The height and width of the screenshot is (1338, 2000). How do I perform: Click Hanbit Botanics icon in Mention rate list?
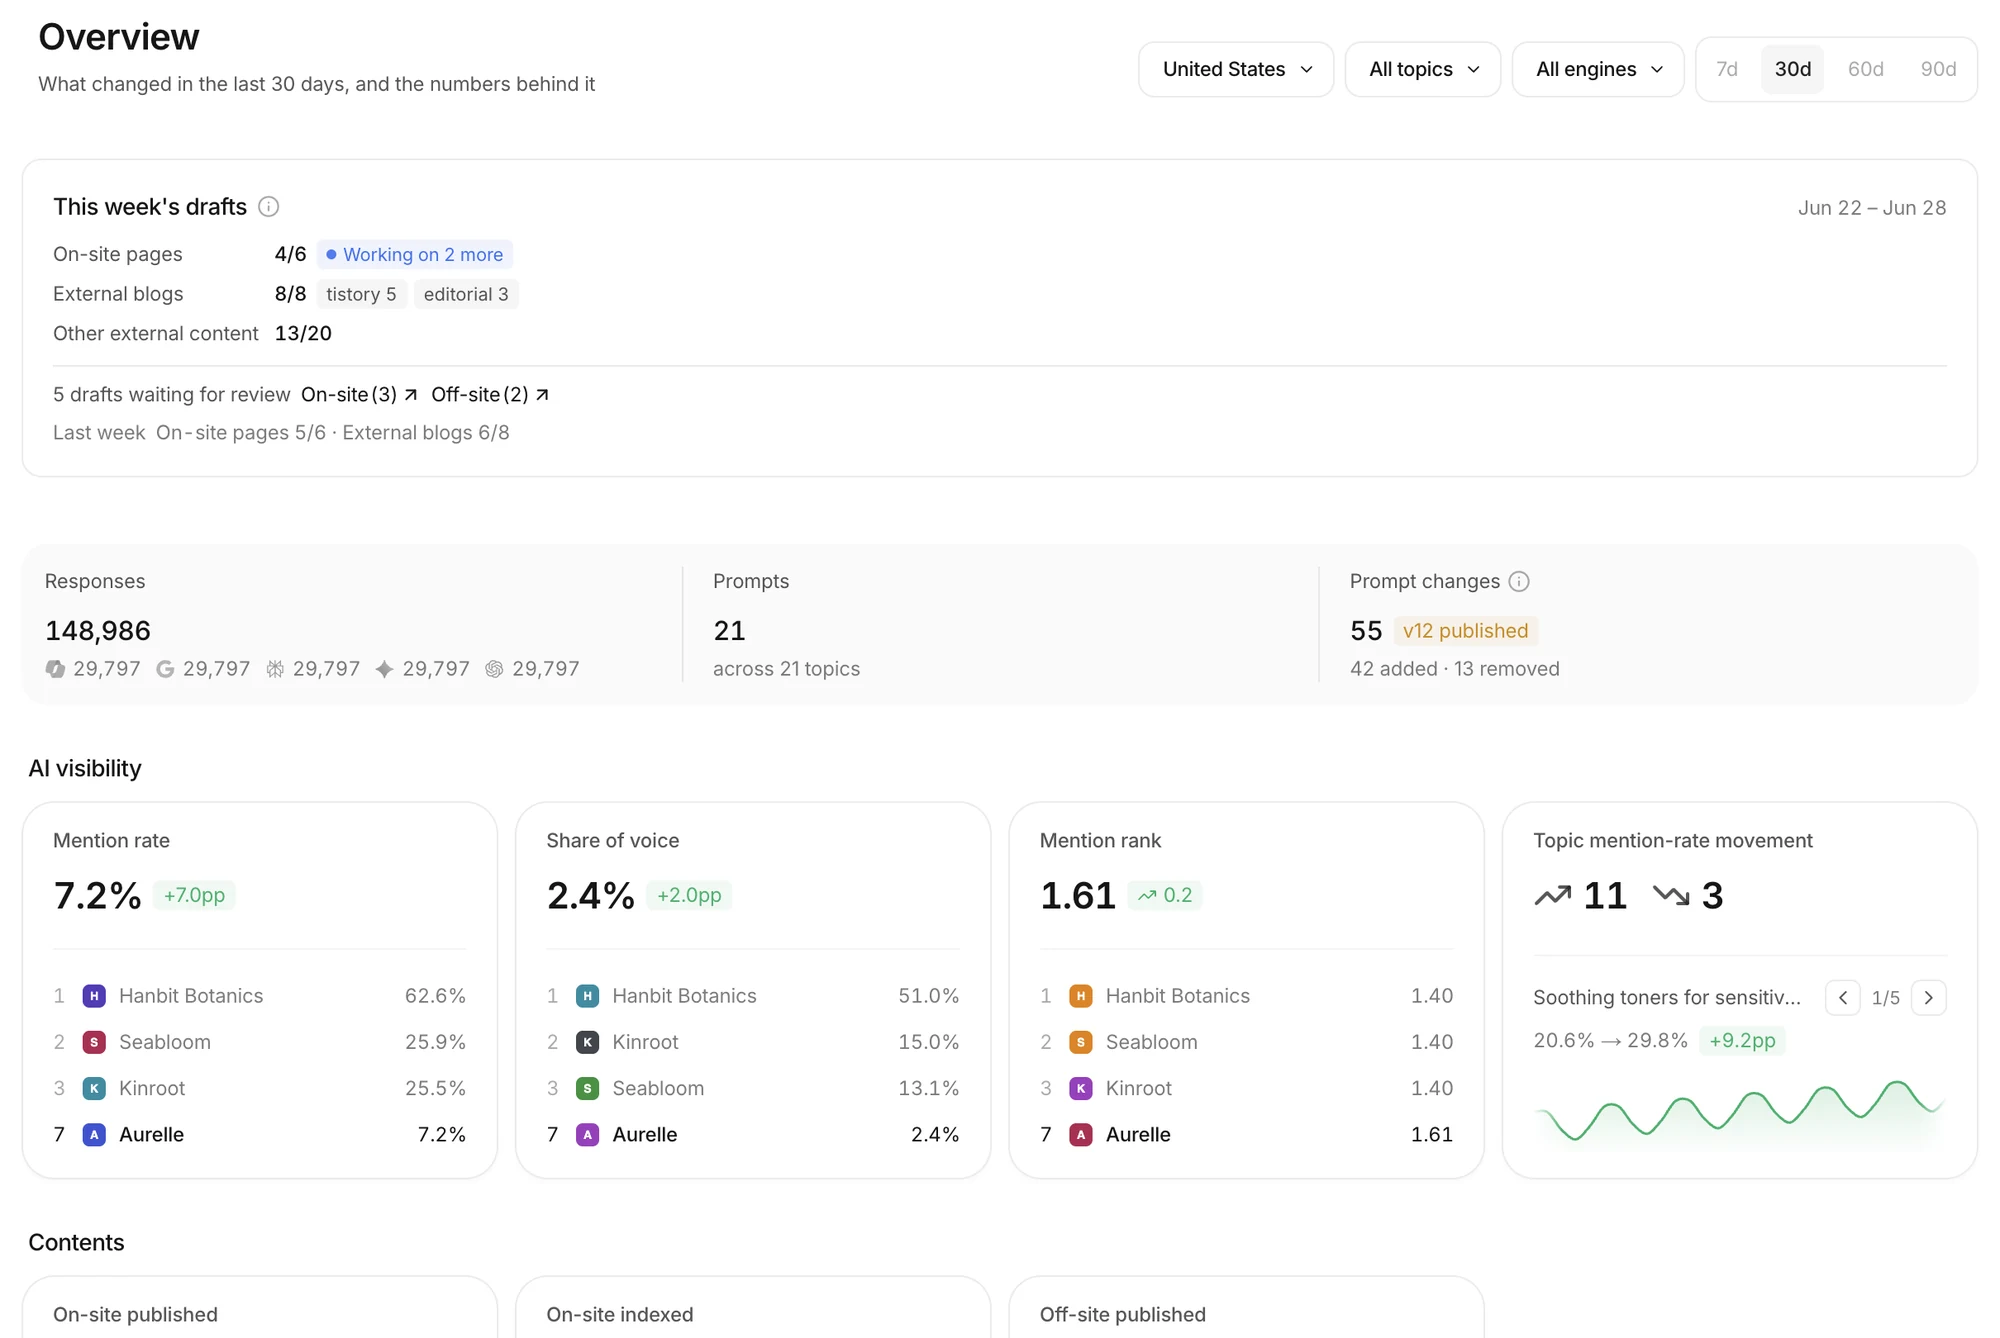[x=94, y=996]
